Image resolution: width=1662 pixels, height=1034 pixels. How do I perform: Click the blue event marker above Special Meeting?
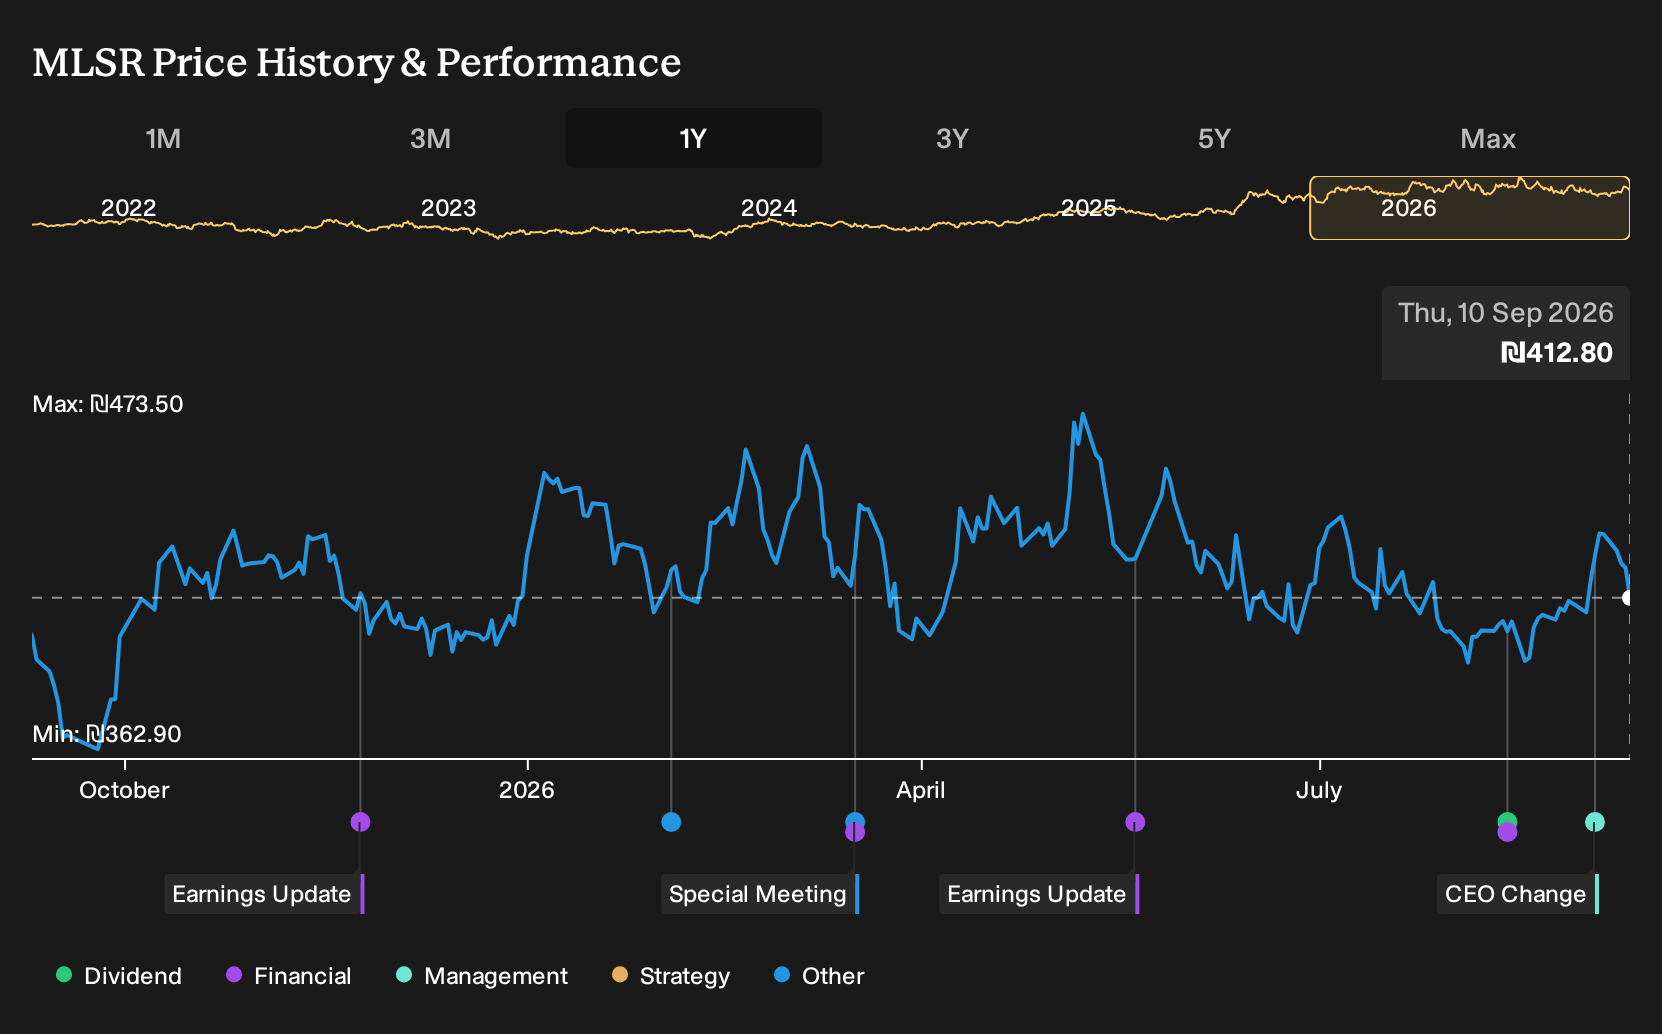coord(855,821)
